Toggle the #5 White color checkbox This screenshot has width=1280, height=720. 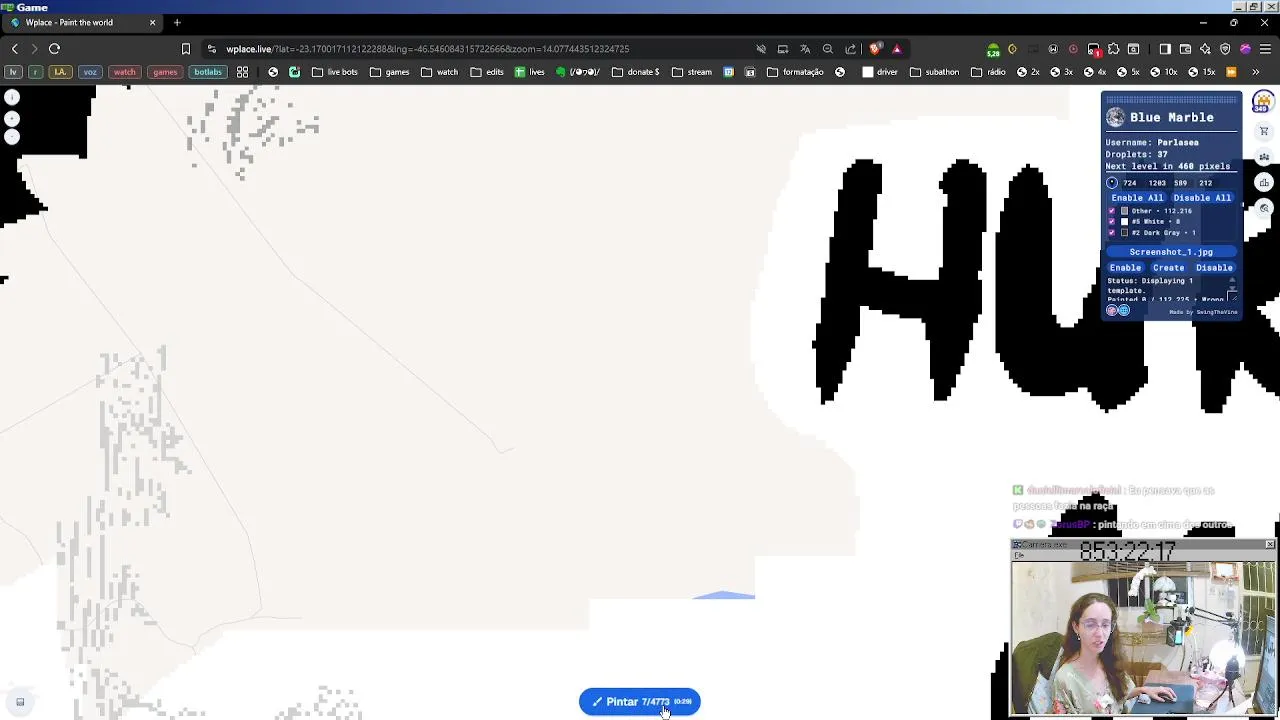point(1112,222)
